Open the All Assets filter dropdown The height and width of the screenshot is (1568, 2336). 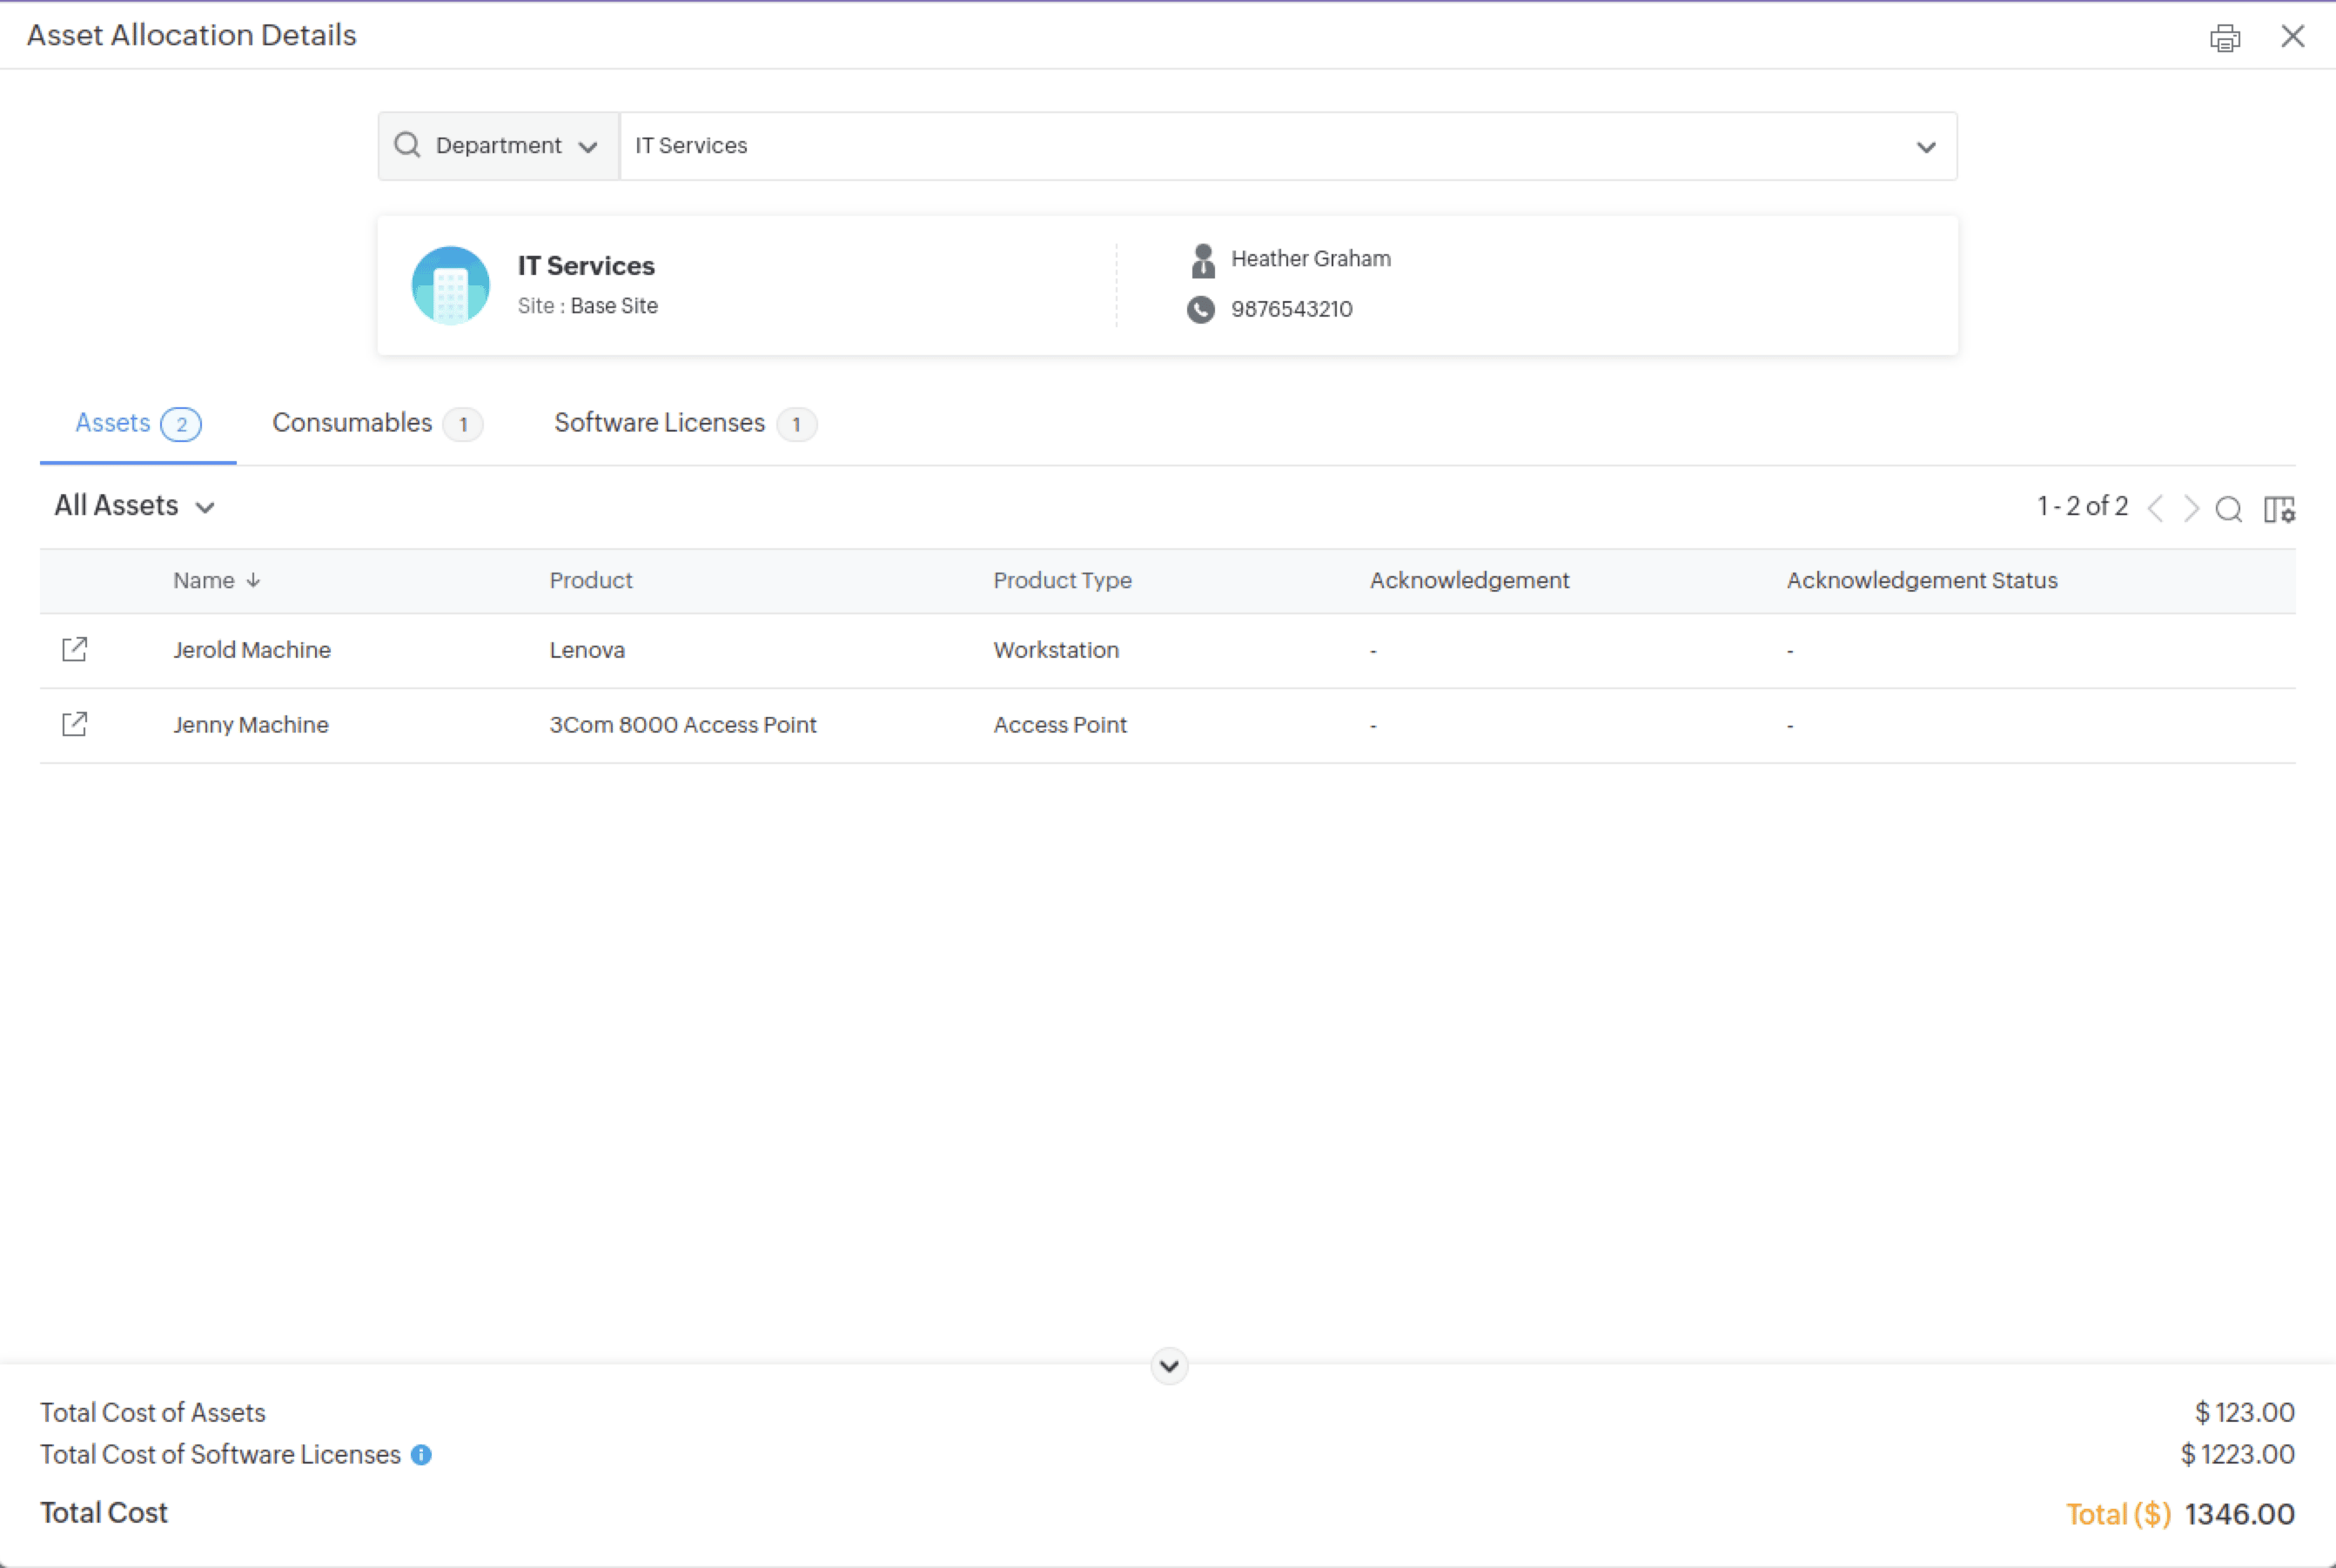pos(135,506)
